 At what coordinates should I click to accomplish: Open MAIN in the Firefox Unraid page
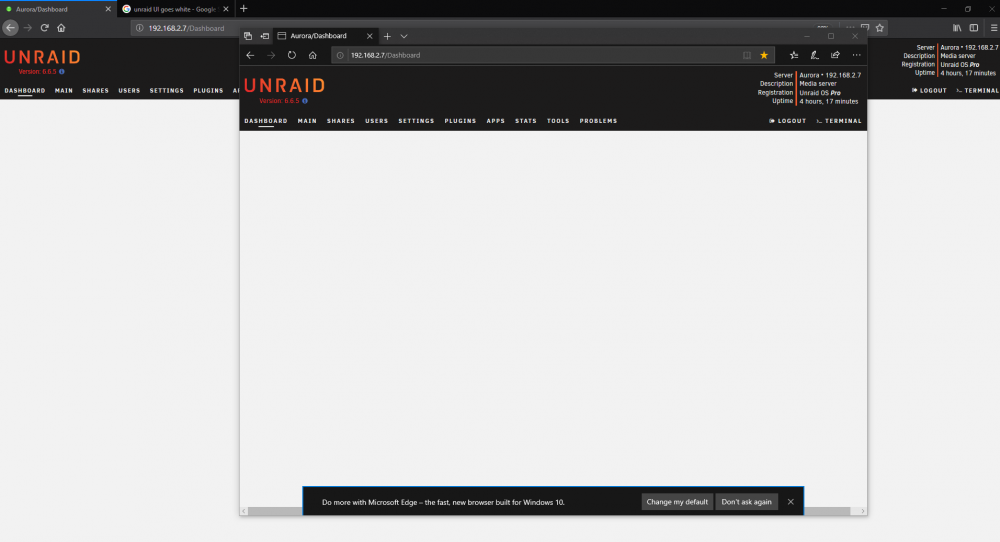coord(64,91)
